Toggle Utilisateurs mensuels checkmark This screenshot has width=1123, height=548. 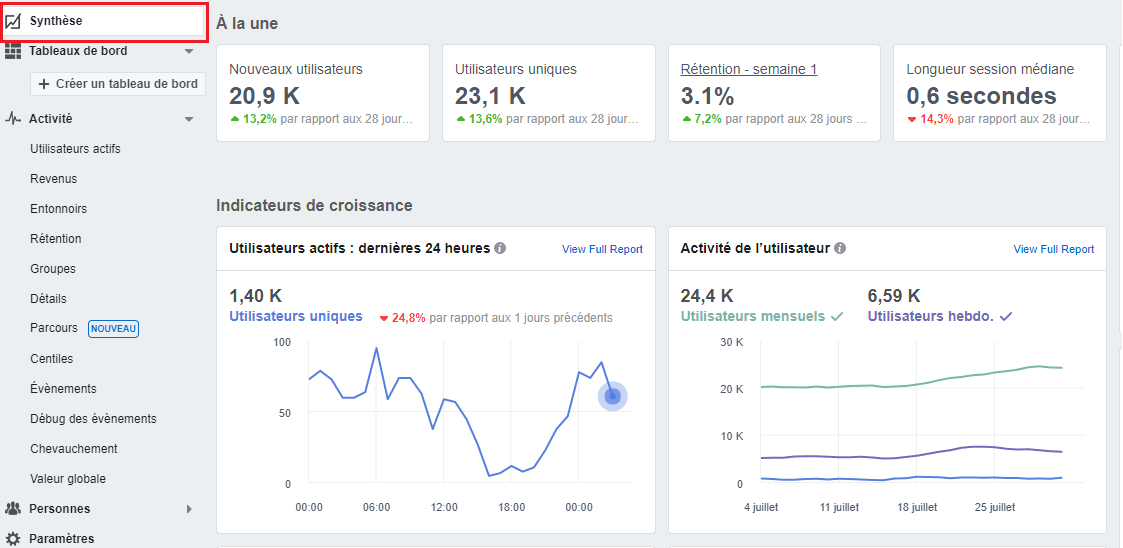tap(837, 317)
